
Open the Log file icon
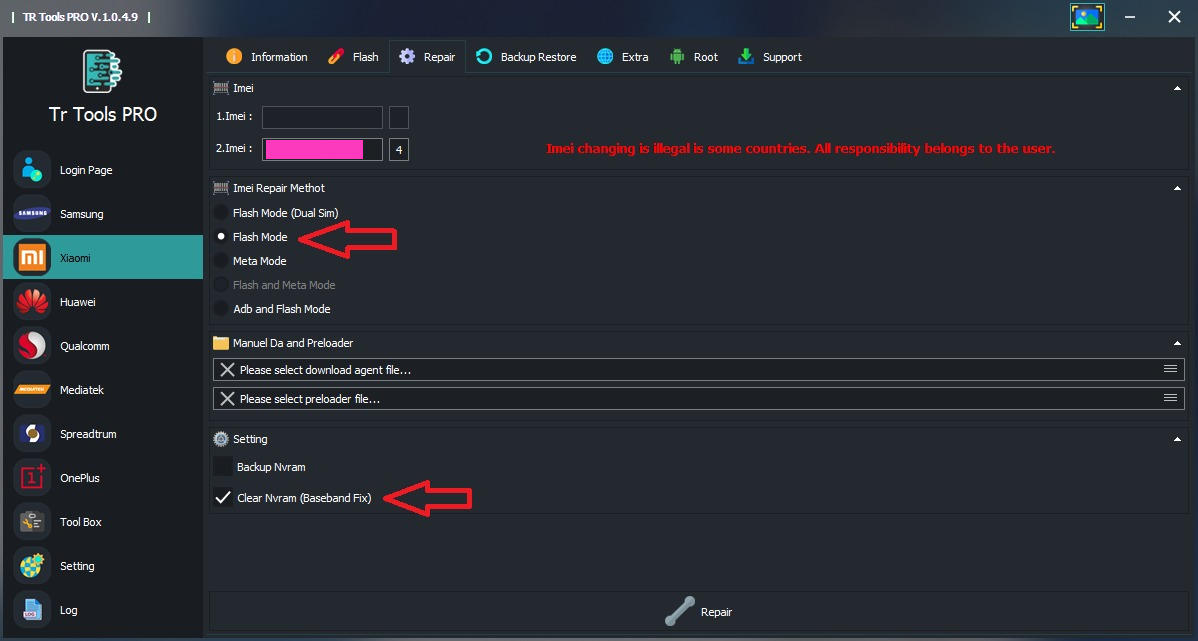(32, 610)
